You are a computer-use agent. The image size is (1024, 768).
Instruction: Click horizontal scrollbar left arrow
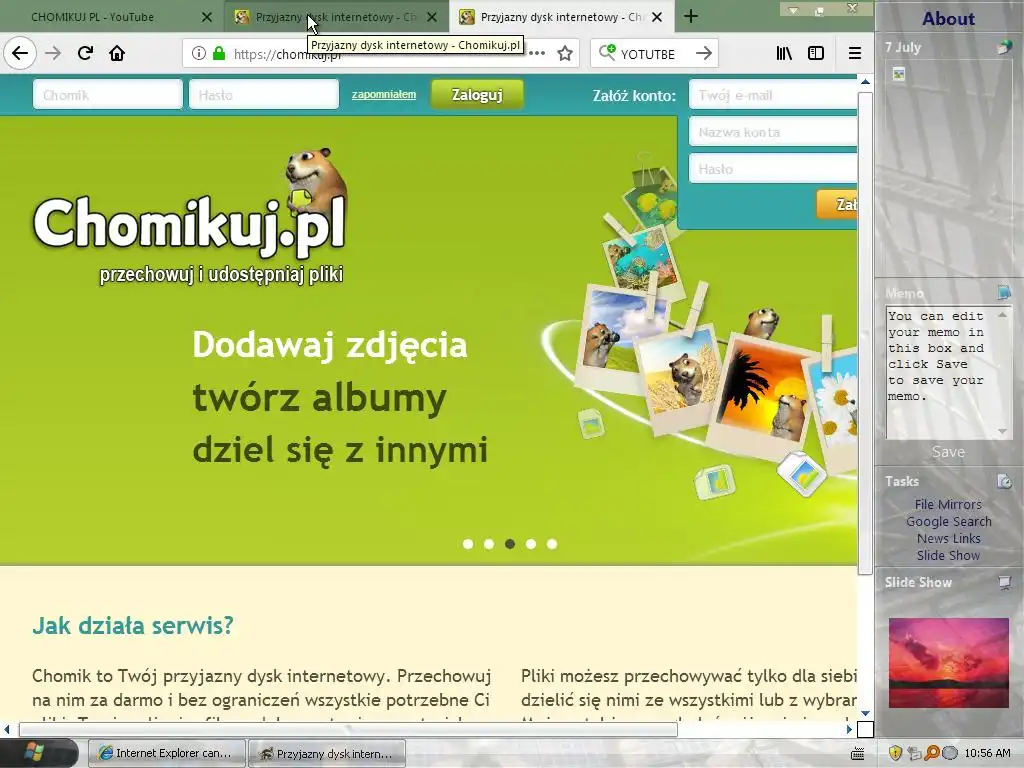click(6, 729)
